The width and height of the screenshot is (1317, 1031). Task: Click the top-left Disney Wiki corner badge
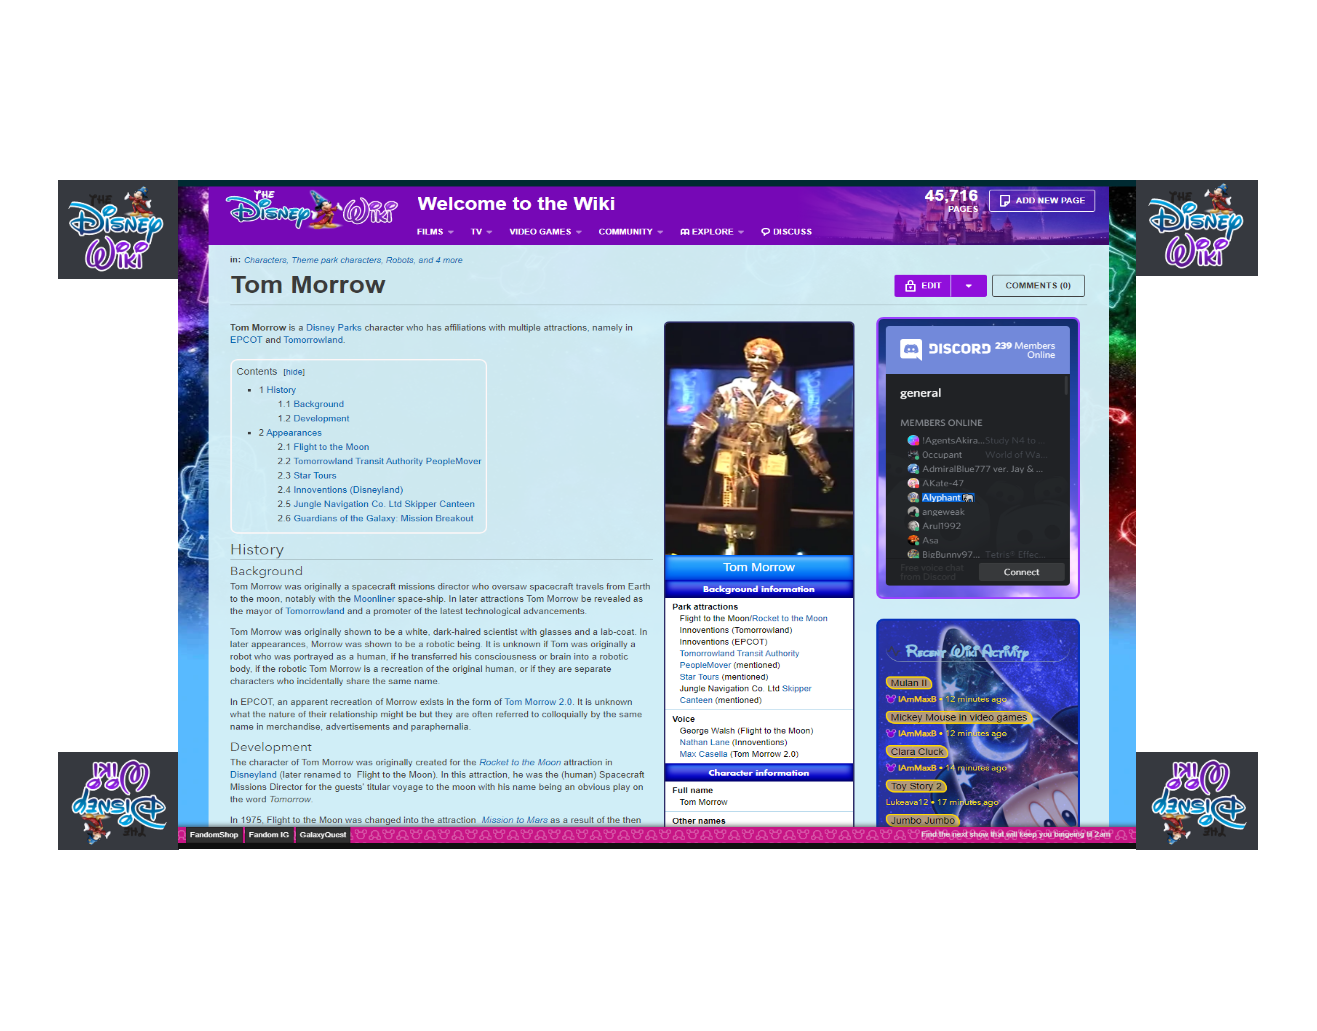click(118, 229)
